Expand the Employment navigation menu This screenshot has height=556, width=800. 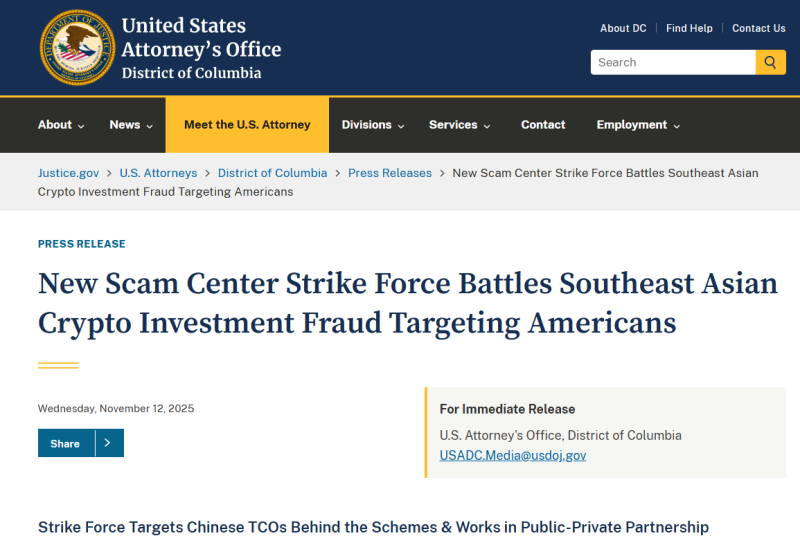(x=638, y=125)
